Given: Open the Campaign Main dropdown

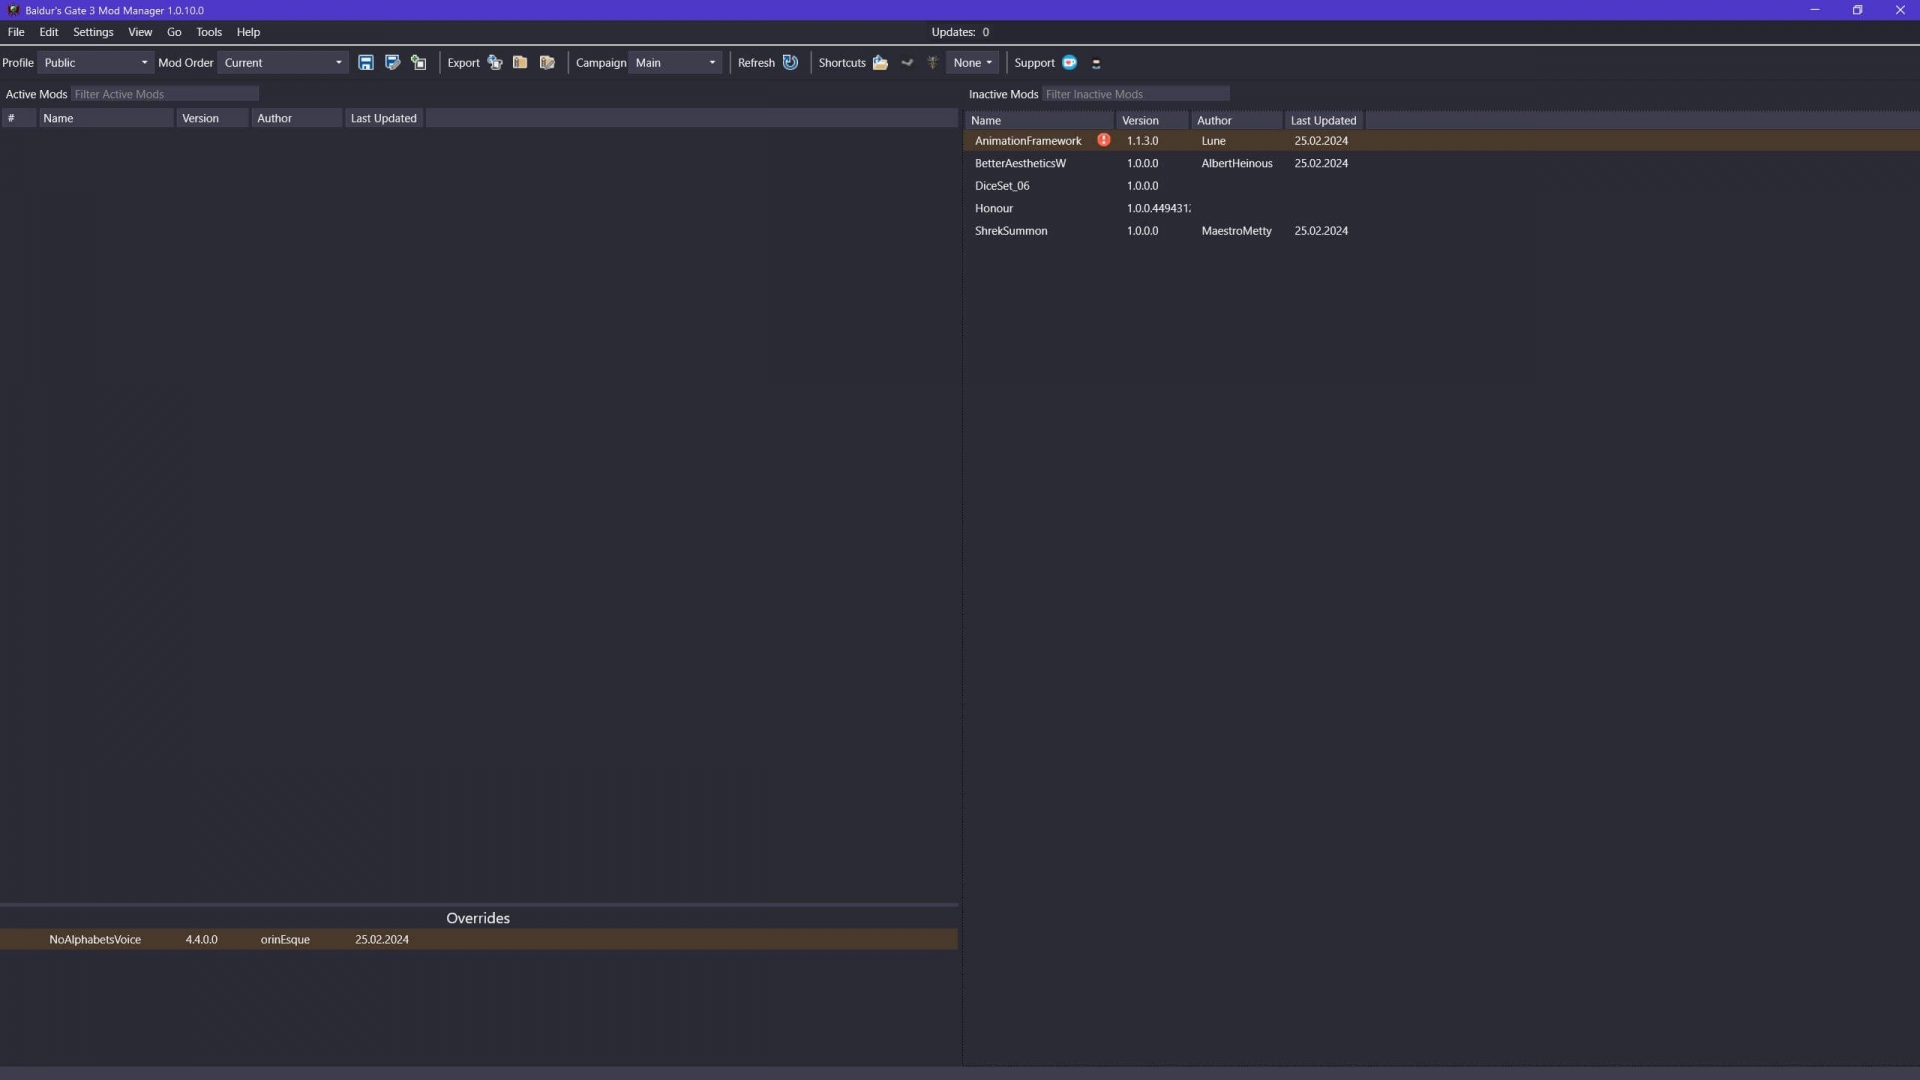Looking at the screenshot, I should point(676,63).
